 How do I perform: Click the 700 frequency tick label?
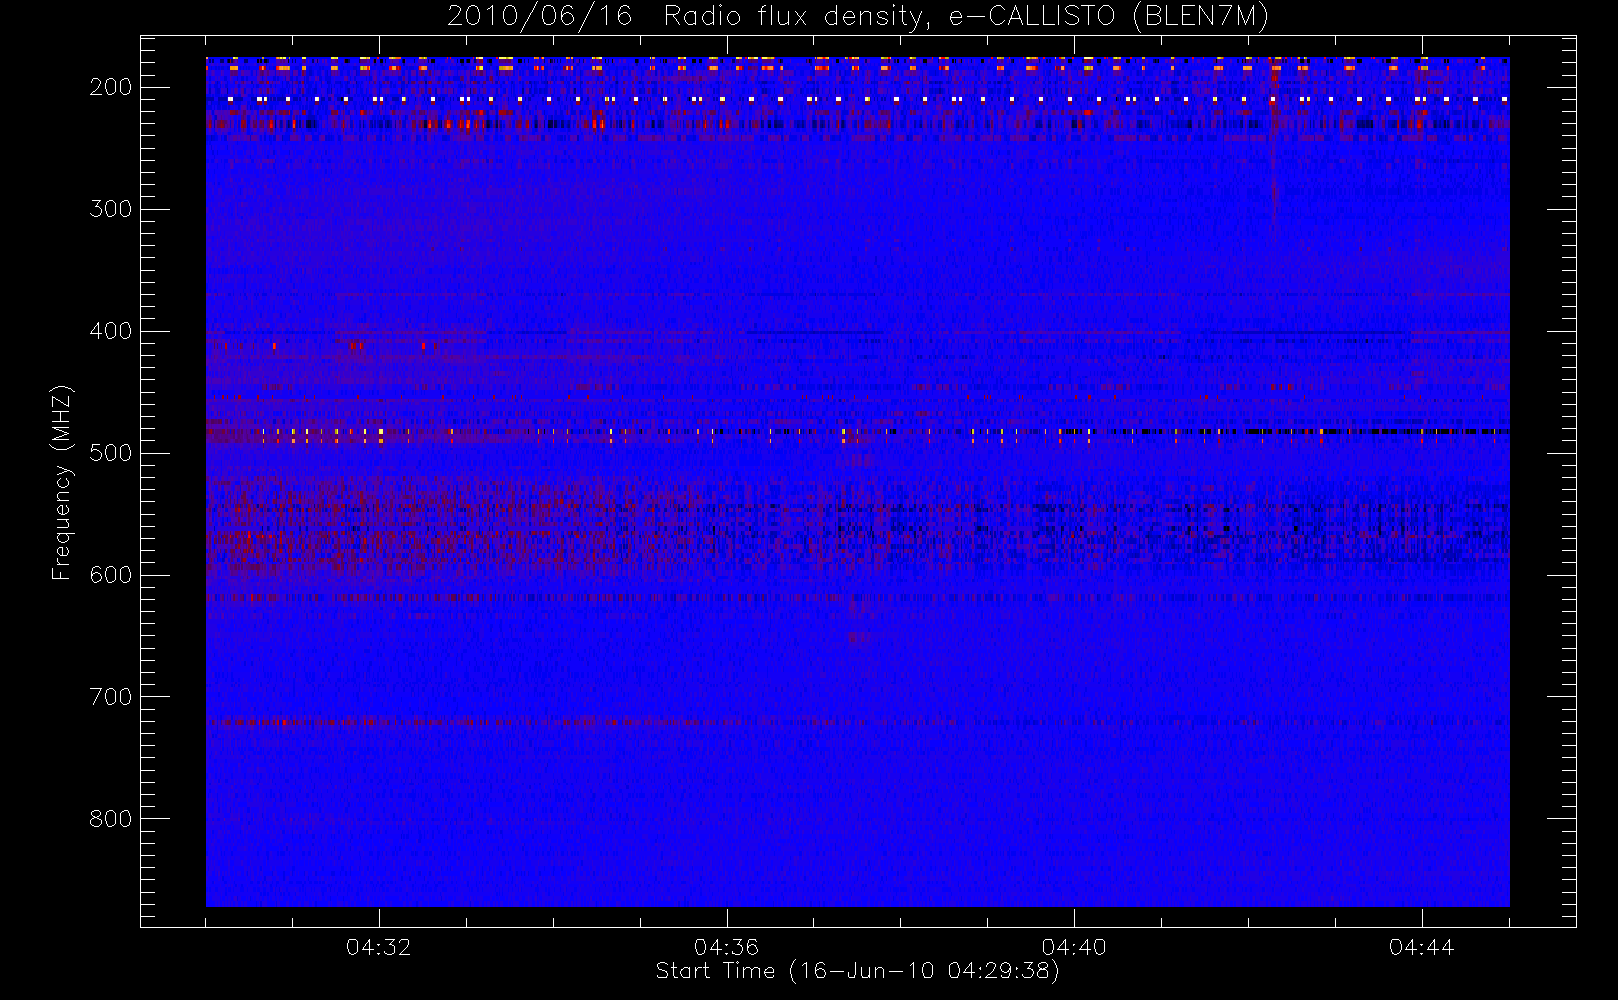tap(111, 697)
